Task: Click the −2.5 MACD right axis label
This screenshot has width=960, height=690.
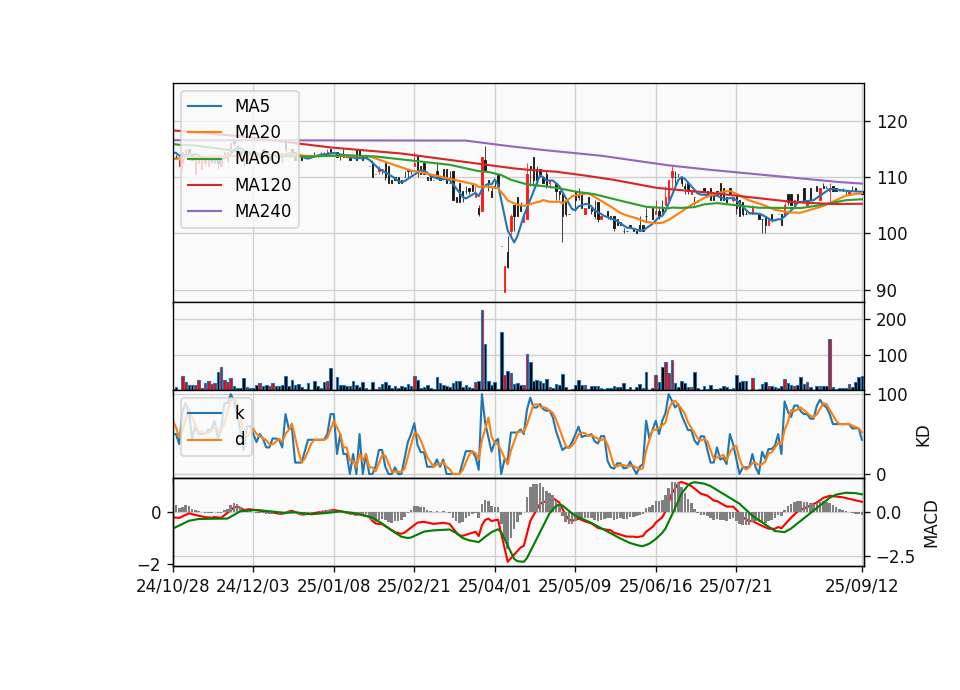Action: coord(896,557)
